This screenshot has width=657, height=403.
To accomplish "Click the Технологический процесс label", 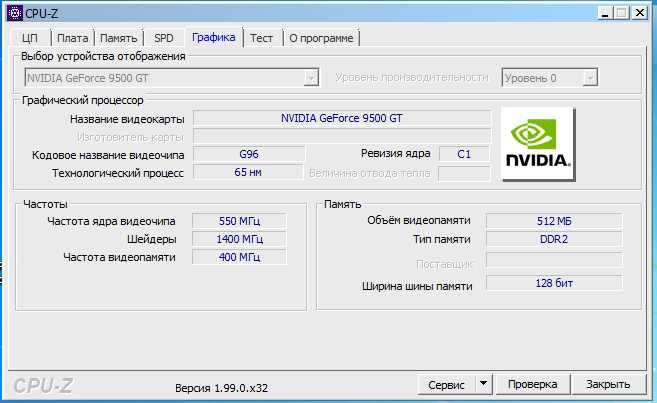I will point(118,173).
